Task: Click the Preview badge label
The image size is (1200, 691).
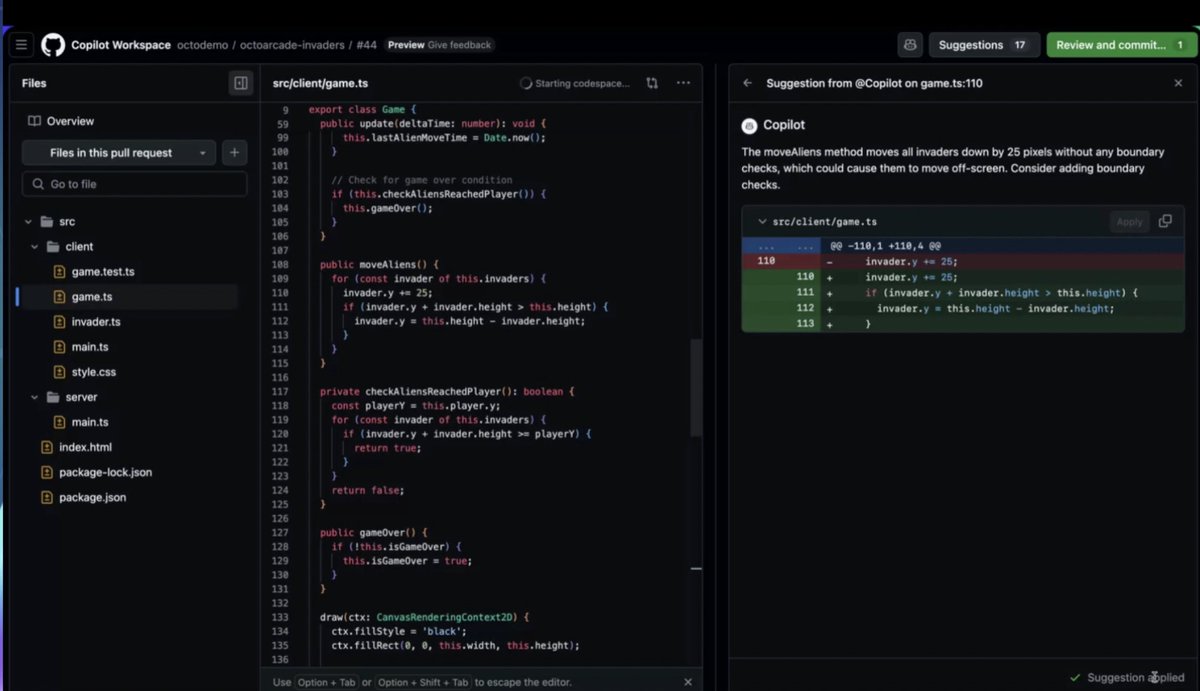Action: pos(406,45)
